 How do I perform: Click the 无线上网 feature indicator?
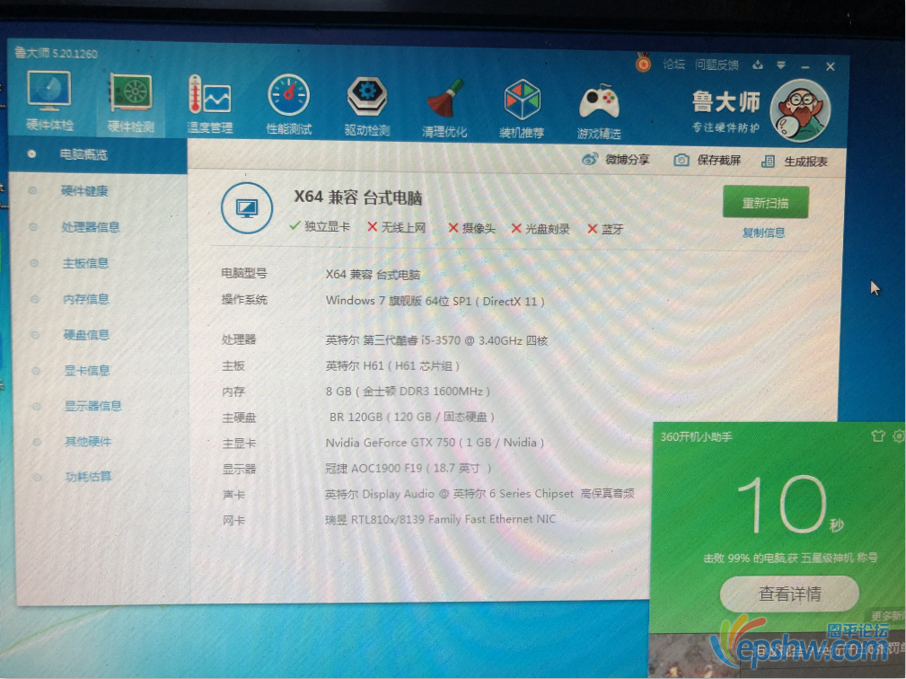397,228
